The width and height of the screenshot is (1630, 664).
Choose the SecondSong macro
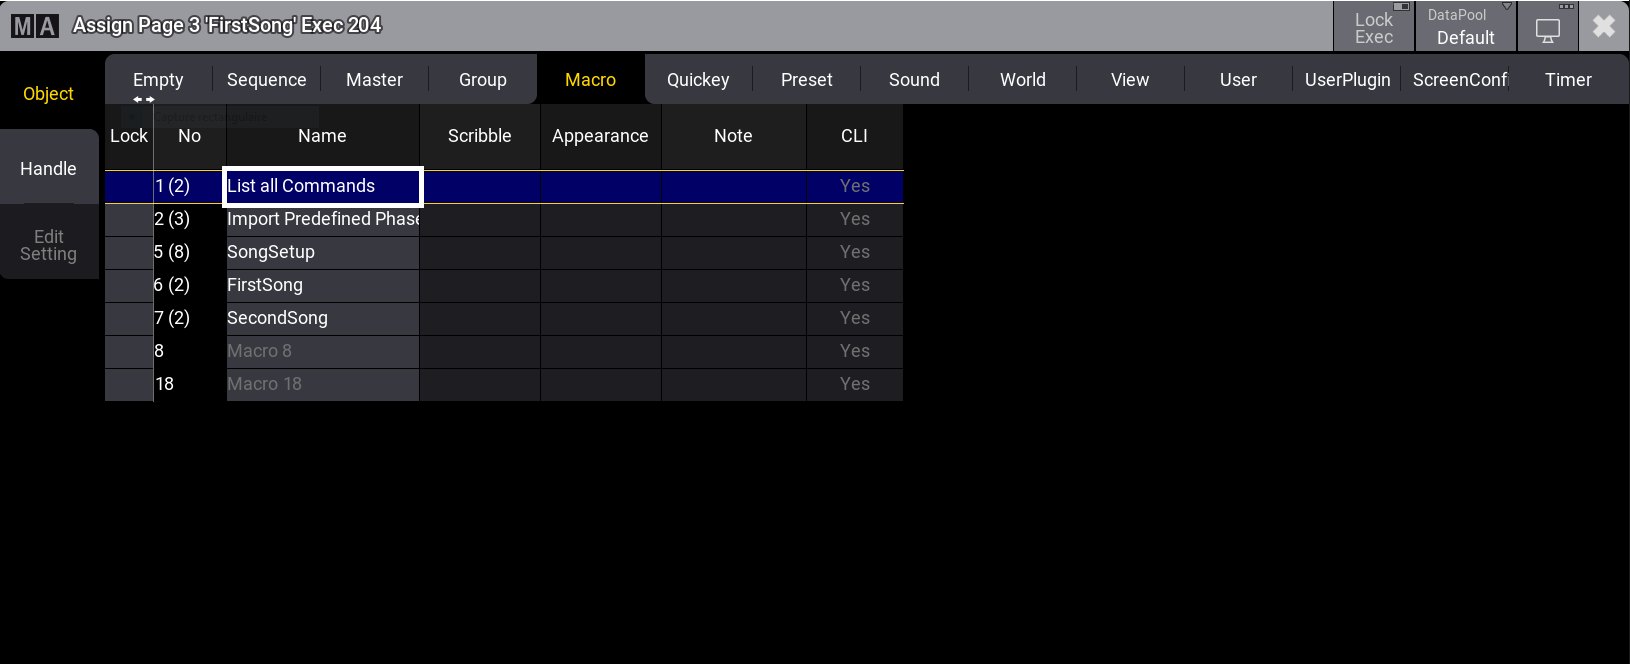pos(322,318)
